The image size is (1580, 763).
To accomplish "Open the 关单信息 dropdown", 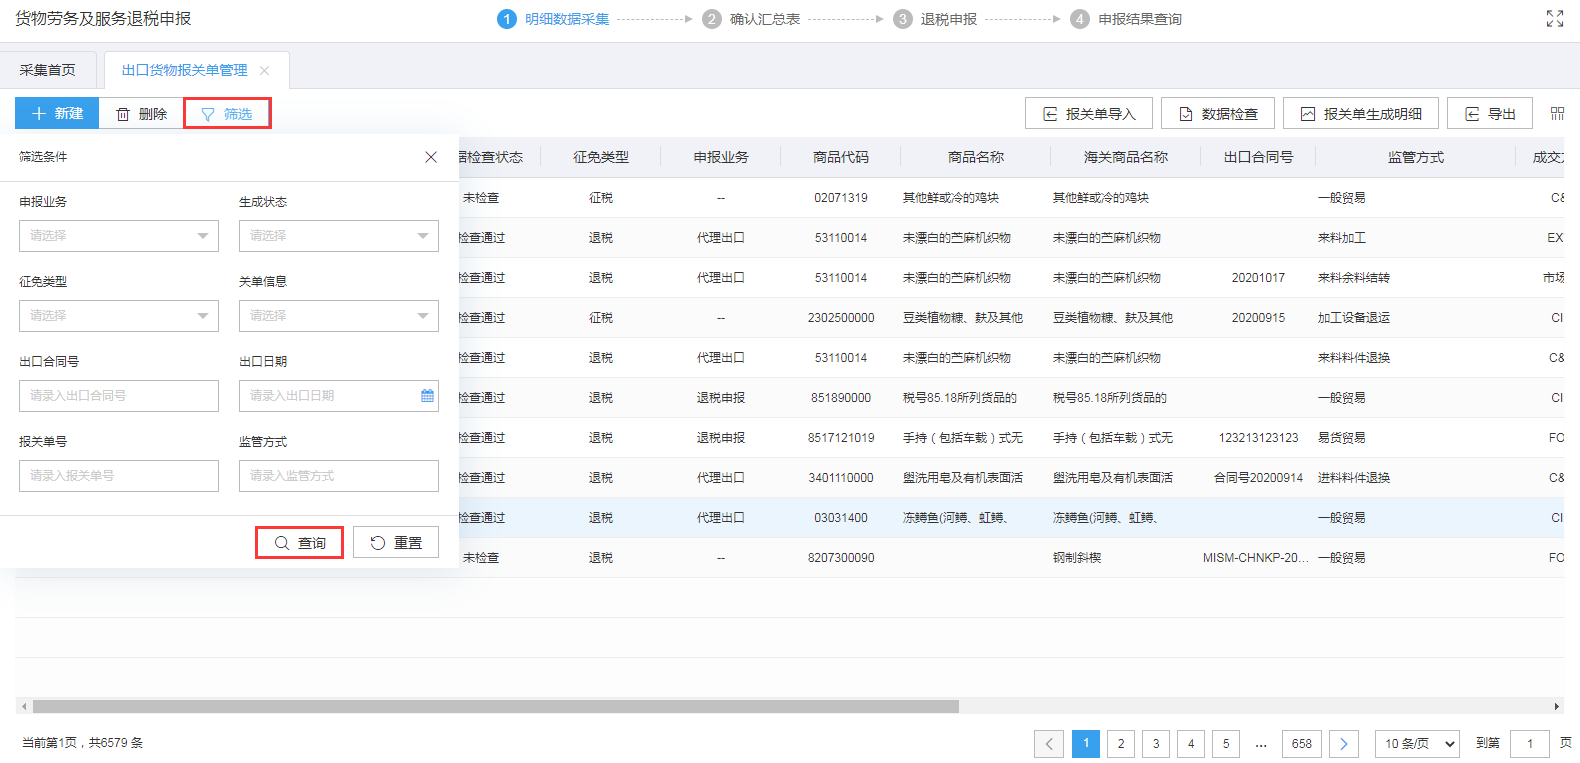I will [x=338, y=316].
